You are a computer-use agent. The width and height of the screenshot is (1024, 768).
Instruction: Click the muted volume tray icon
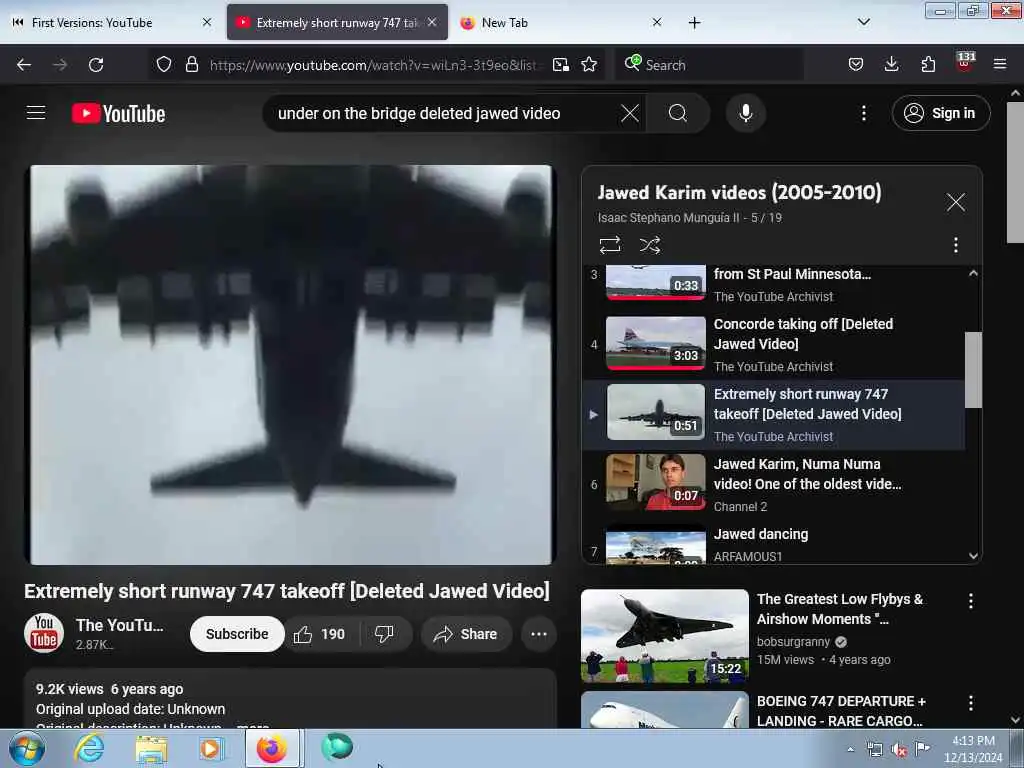point(898,749)
